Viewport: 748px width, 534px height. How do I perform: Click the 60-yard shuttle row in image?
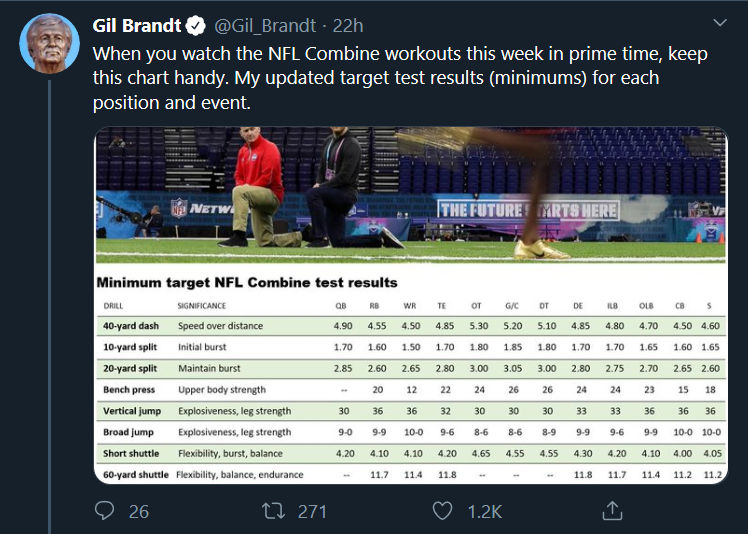(x=411, y=474)
